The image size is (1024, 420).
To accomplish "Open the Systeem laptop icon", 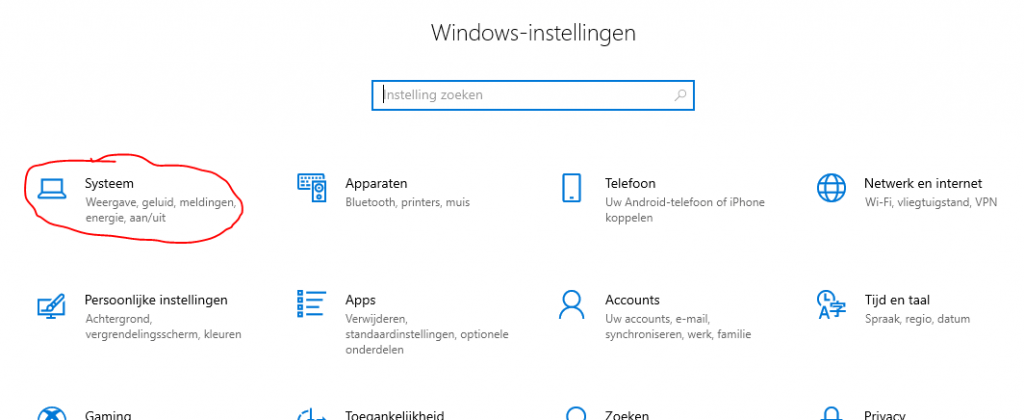I will coord(52,188).
